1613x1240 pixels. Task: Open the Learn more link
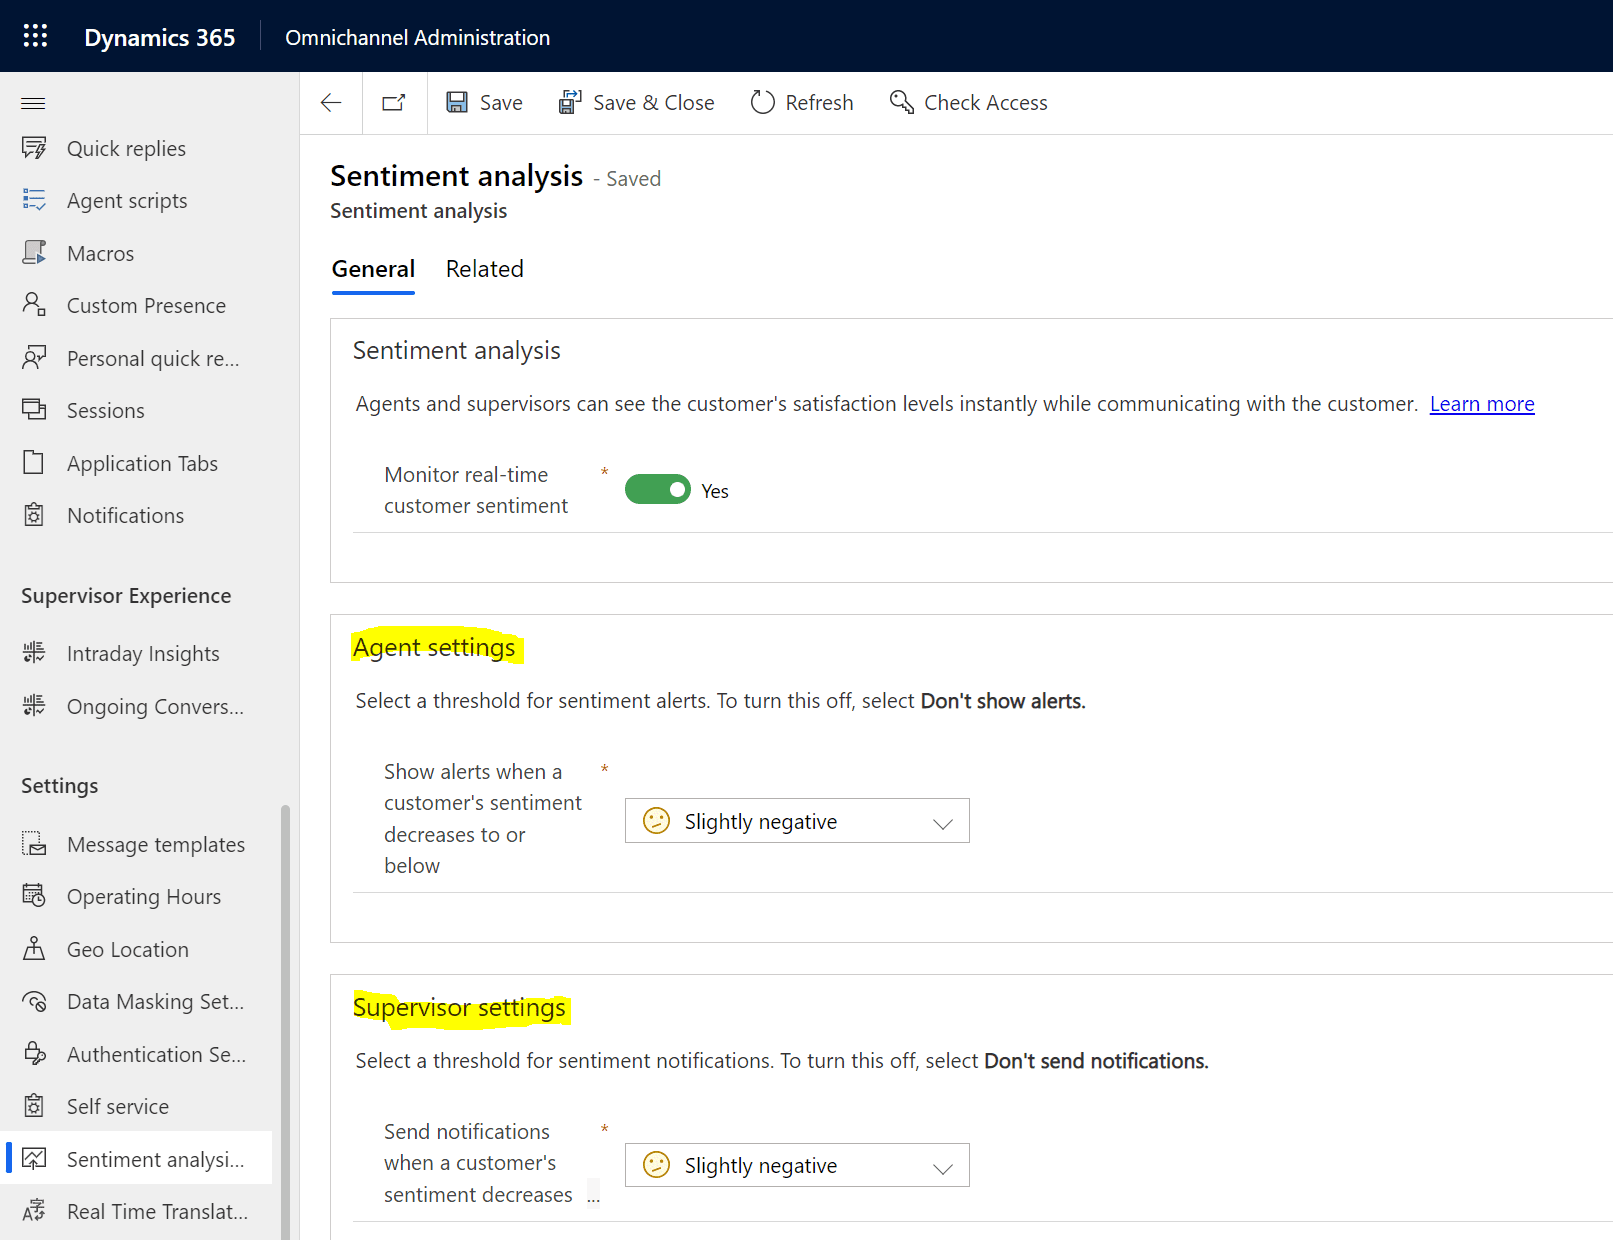[x=1481, y=403]
